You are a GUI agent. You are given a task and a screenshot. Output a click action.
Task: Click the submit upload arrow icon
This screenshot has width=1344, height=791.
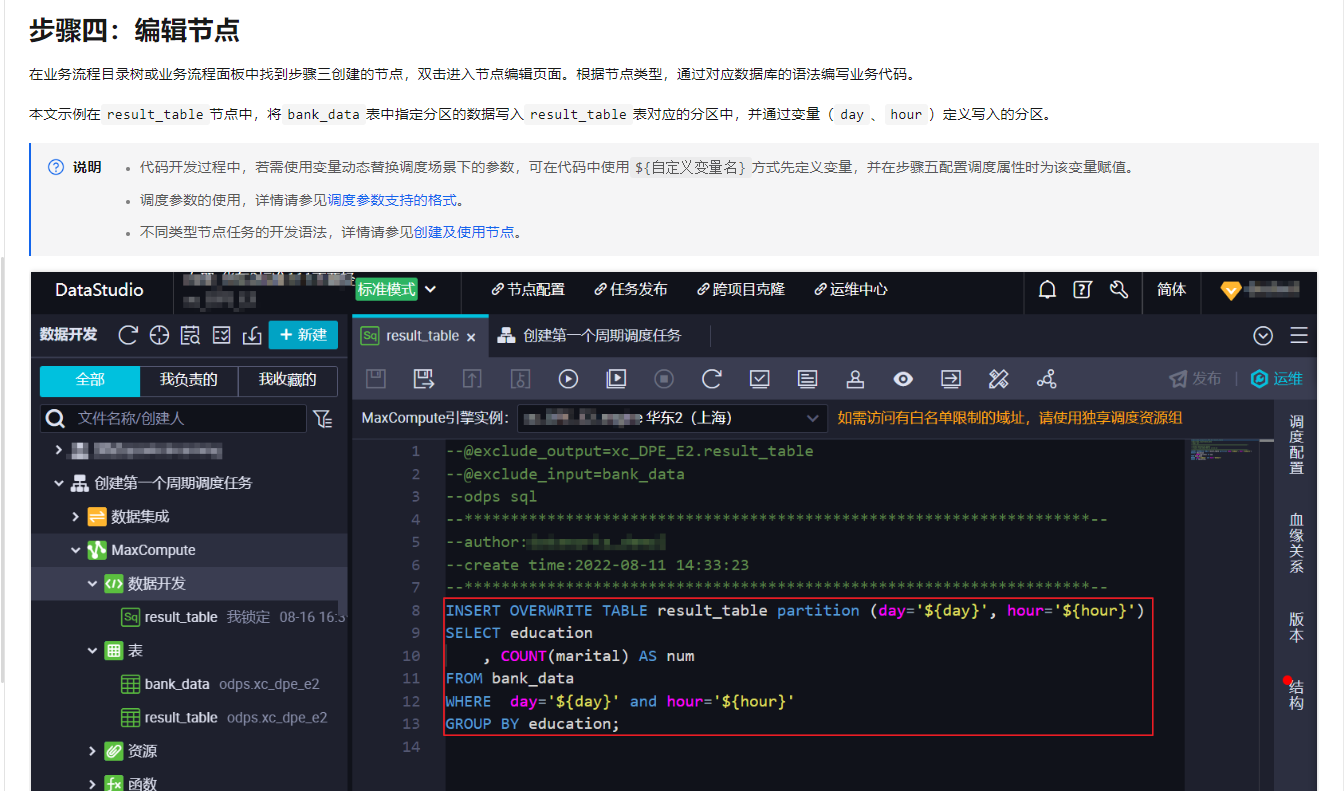472,379
